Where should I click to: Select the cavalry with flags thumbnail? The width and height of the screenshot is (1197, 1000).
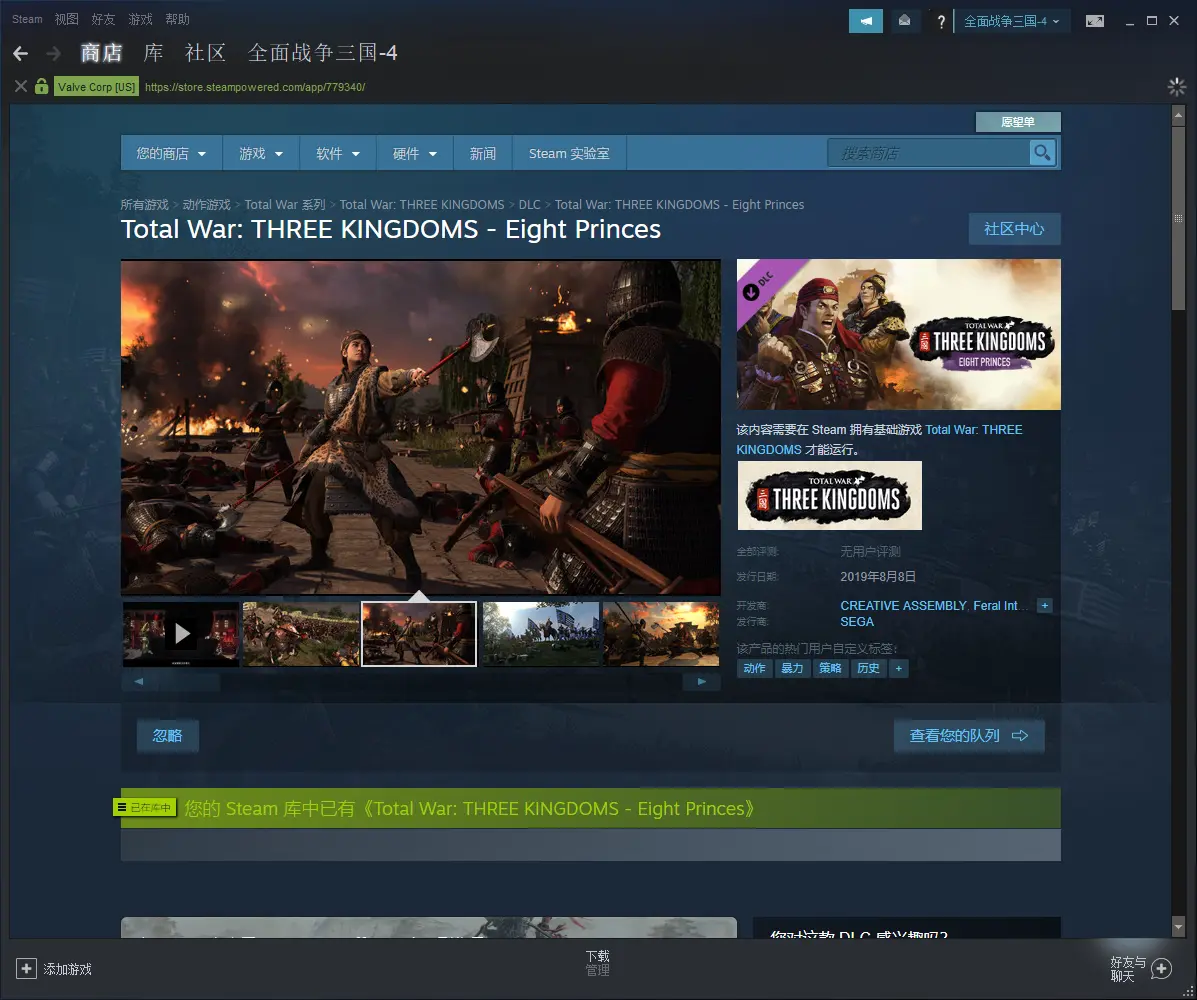541,634
